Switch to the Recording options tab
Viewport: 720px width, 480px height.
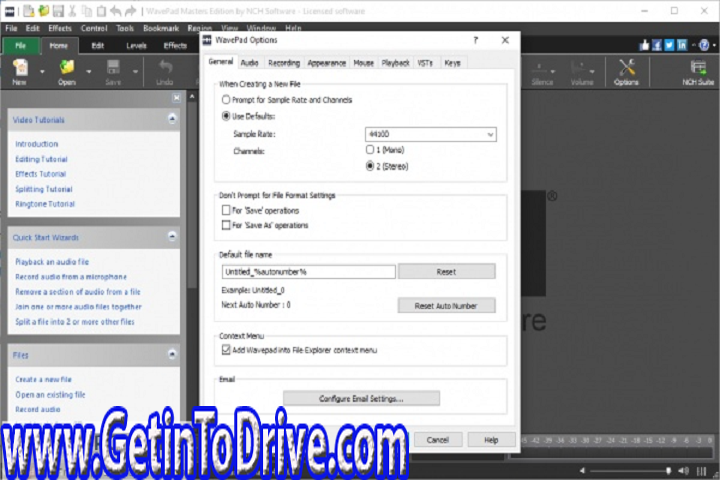coord(284,63)
